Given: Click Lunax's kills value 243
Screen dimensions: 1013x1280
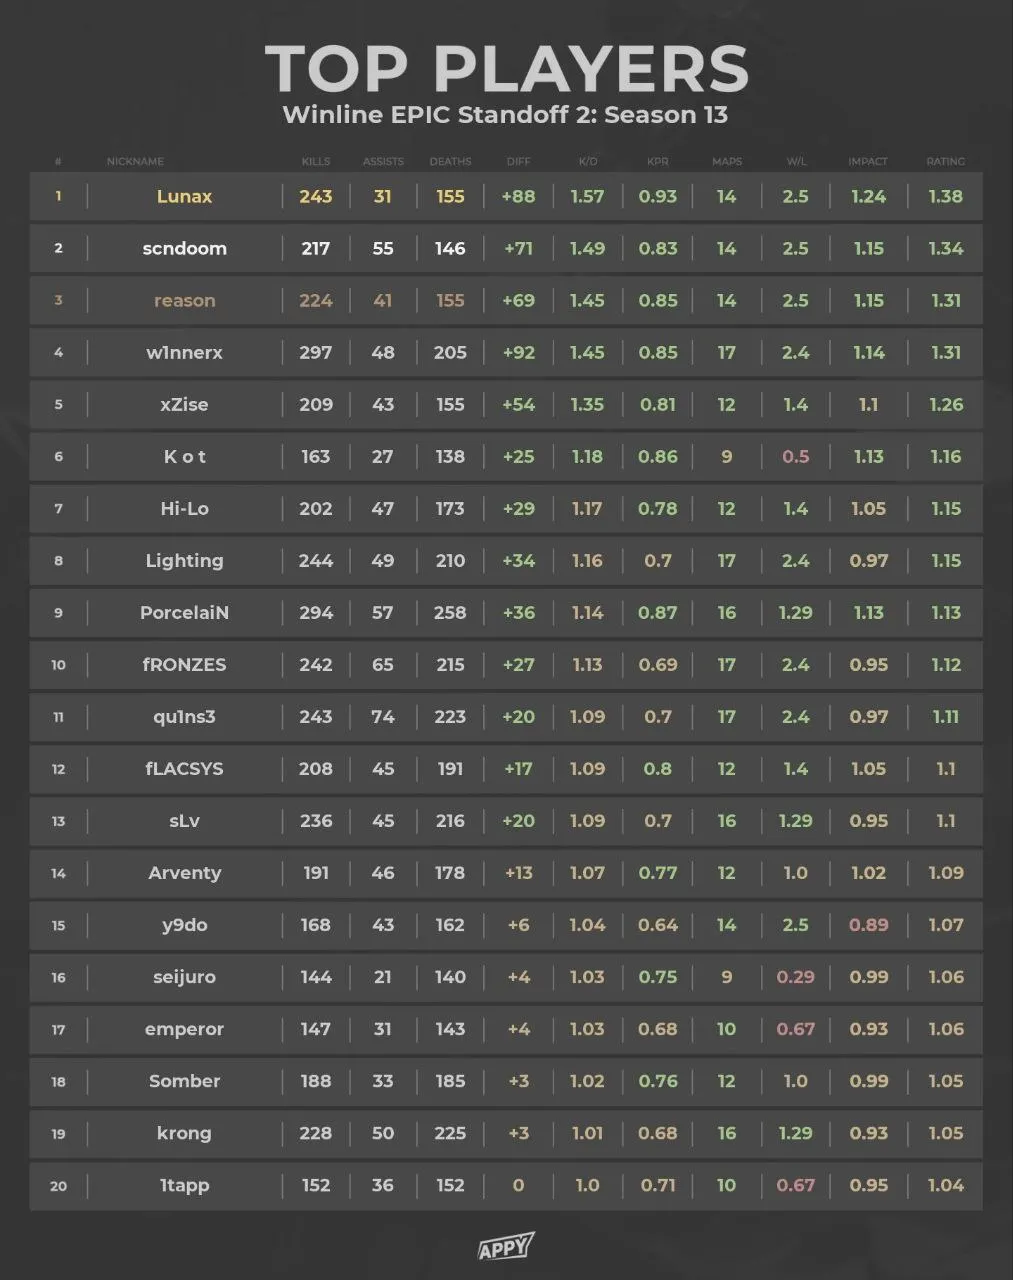Looking at the screenshot, I should 316,196.
